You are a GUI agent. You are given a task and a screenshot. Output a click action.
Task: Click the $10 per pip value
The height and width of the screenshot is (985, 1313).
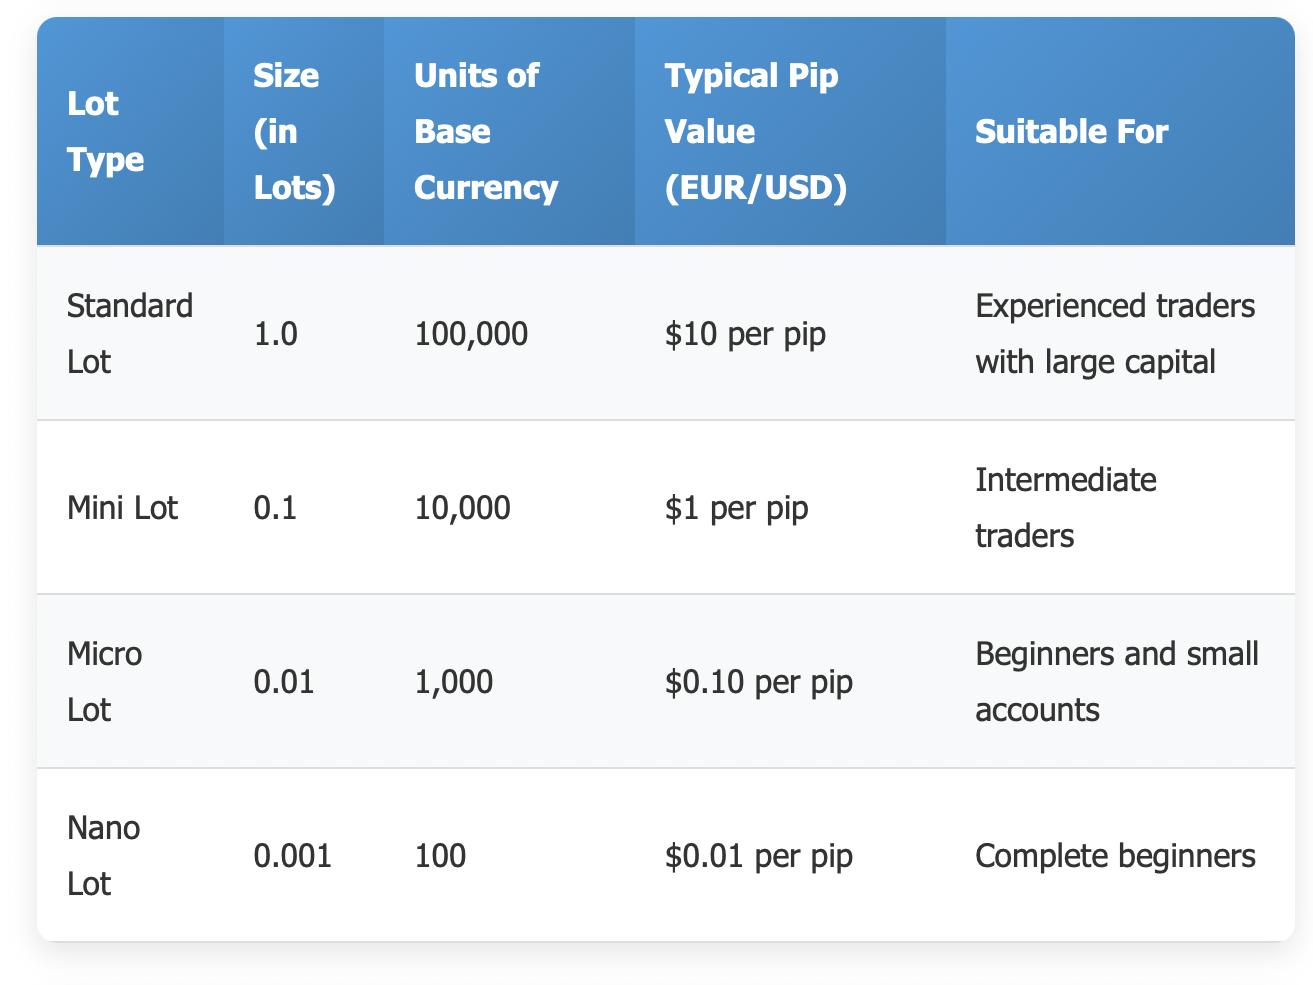pyautogui.click(x=745, y=334)
